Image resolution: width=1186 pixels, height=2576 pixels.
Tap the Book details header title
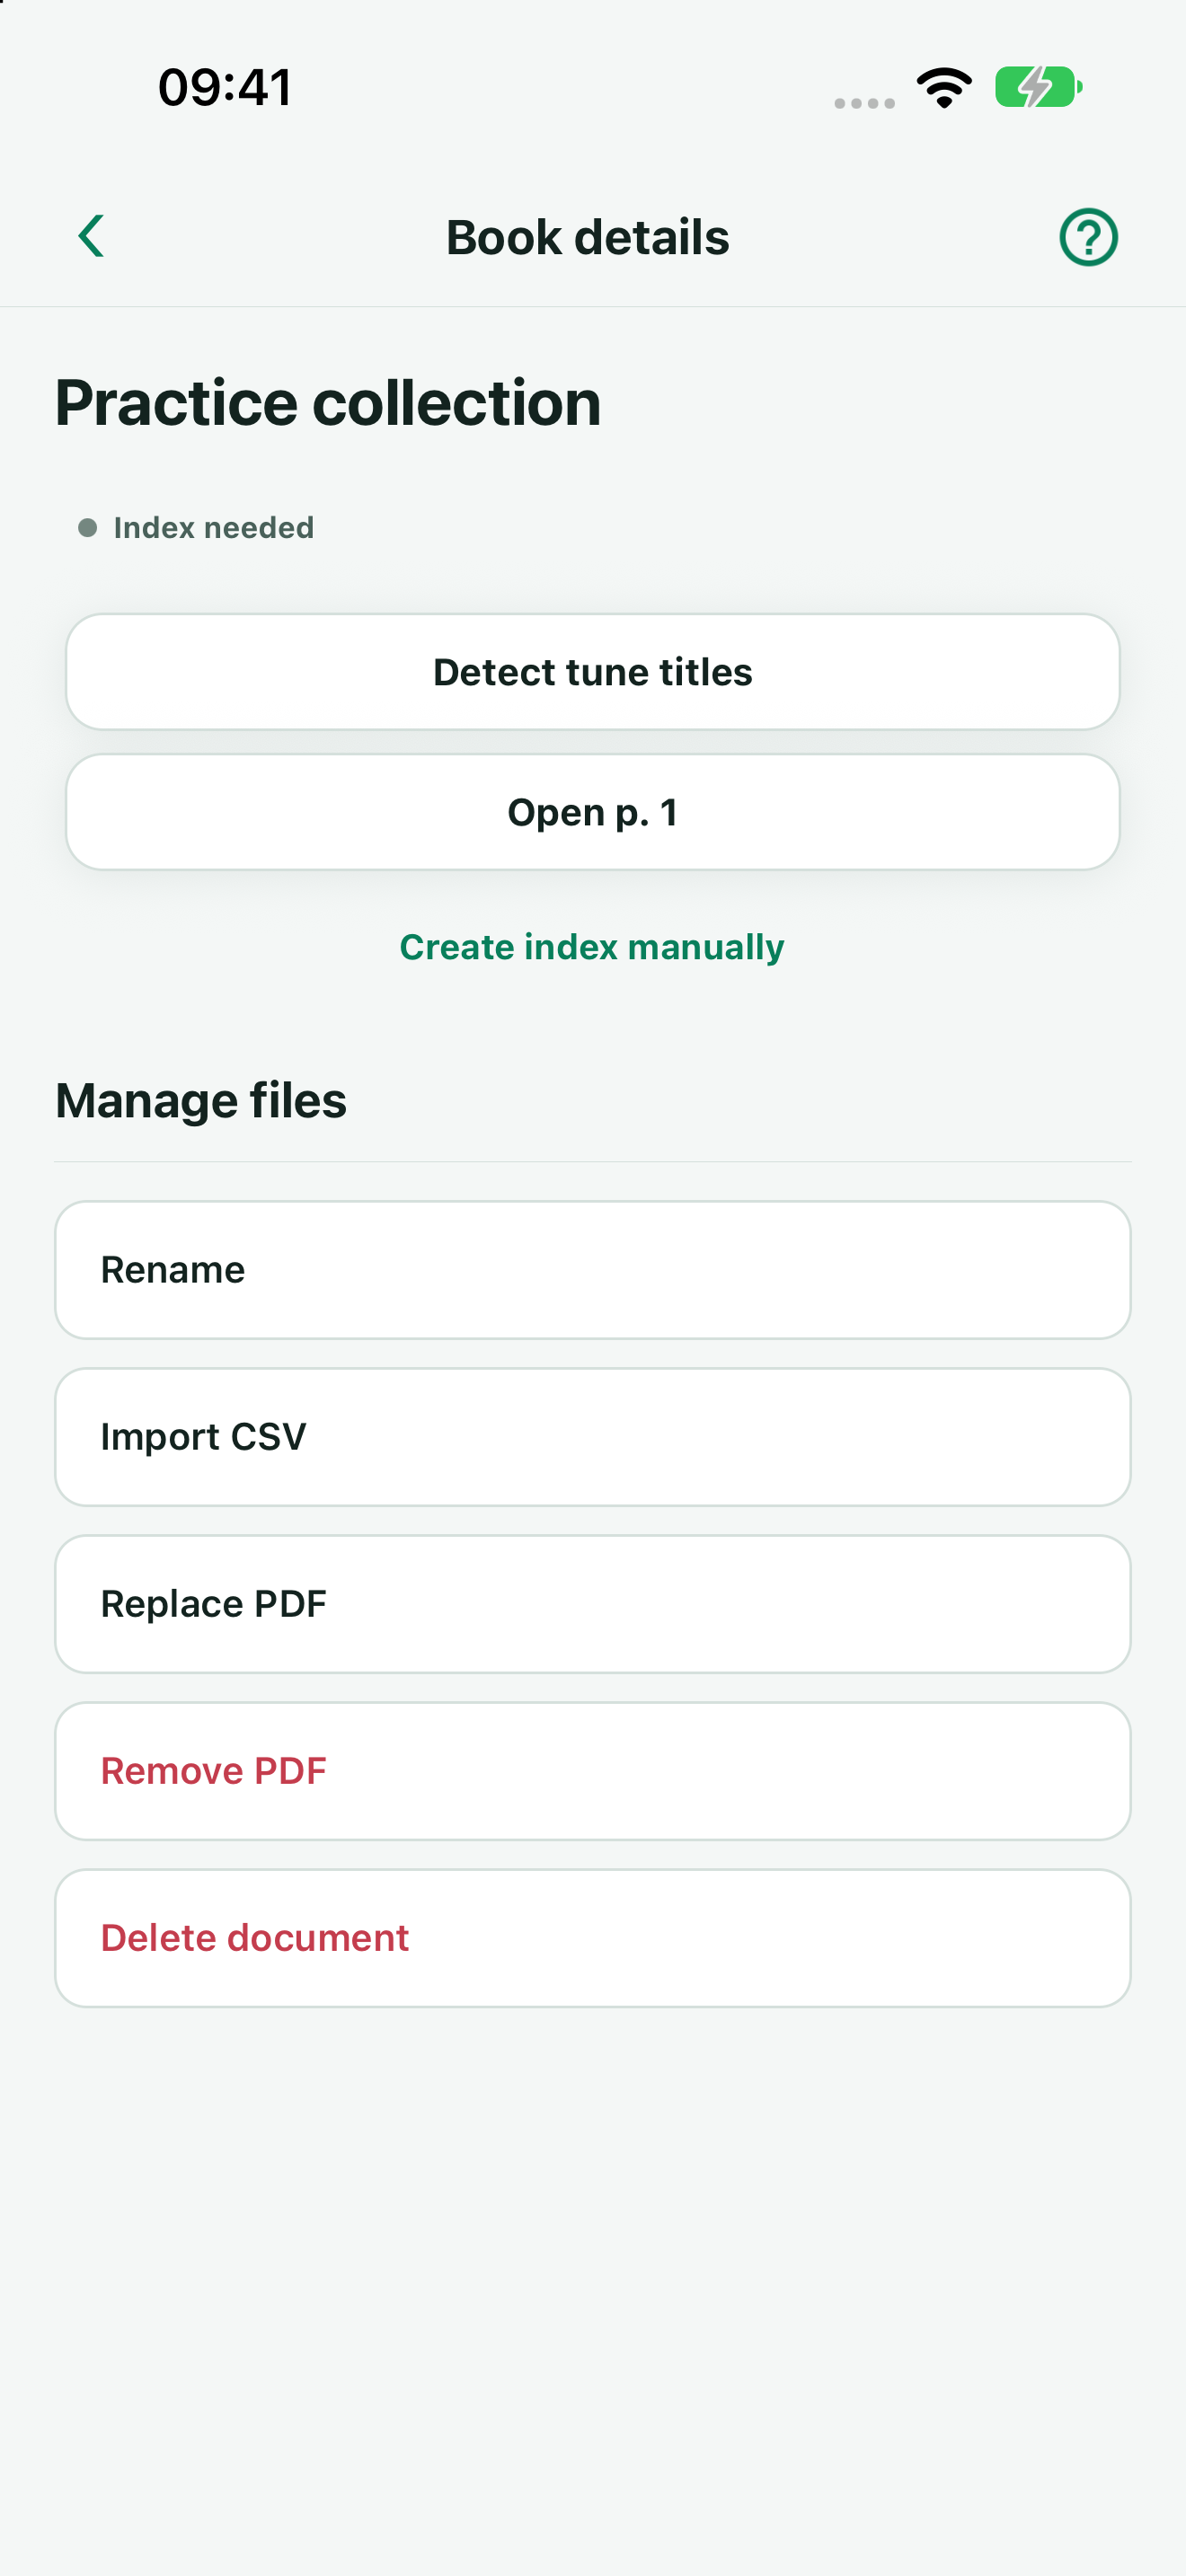pyautogui.click(x=588, y=237)
